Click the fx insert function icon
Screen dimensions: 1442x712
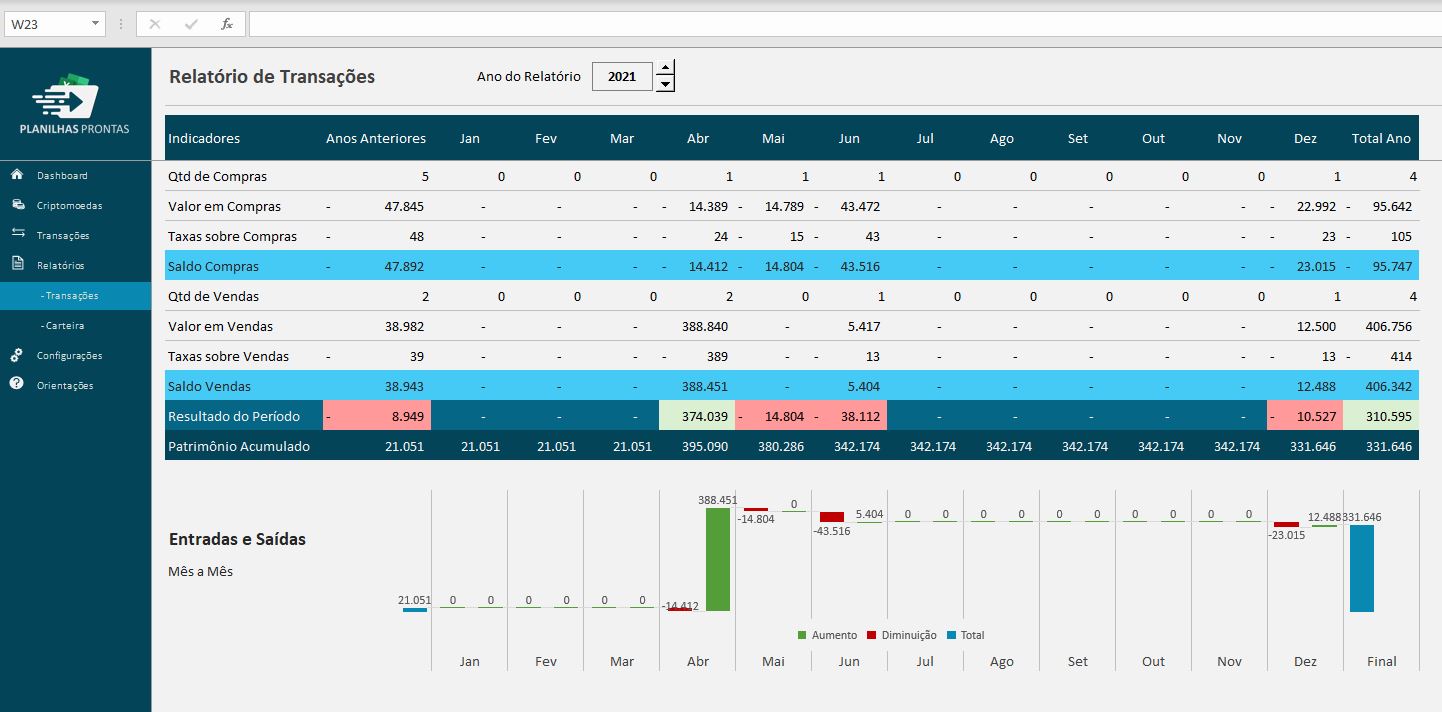pyautogui.click(x=225, y=24)
